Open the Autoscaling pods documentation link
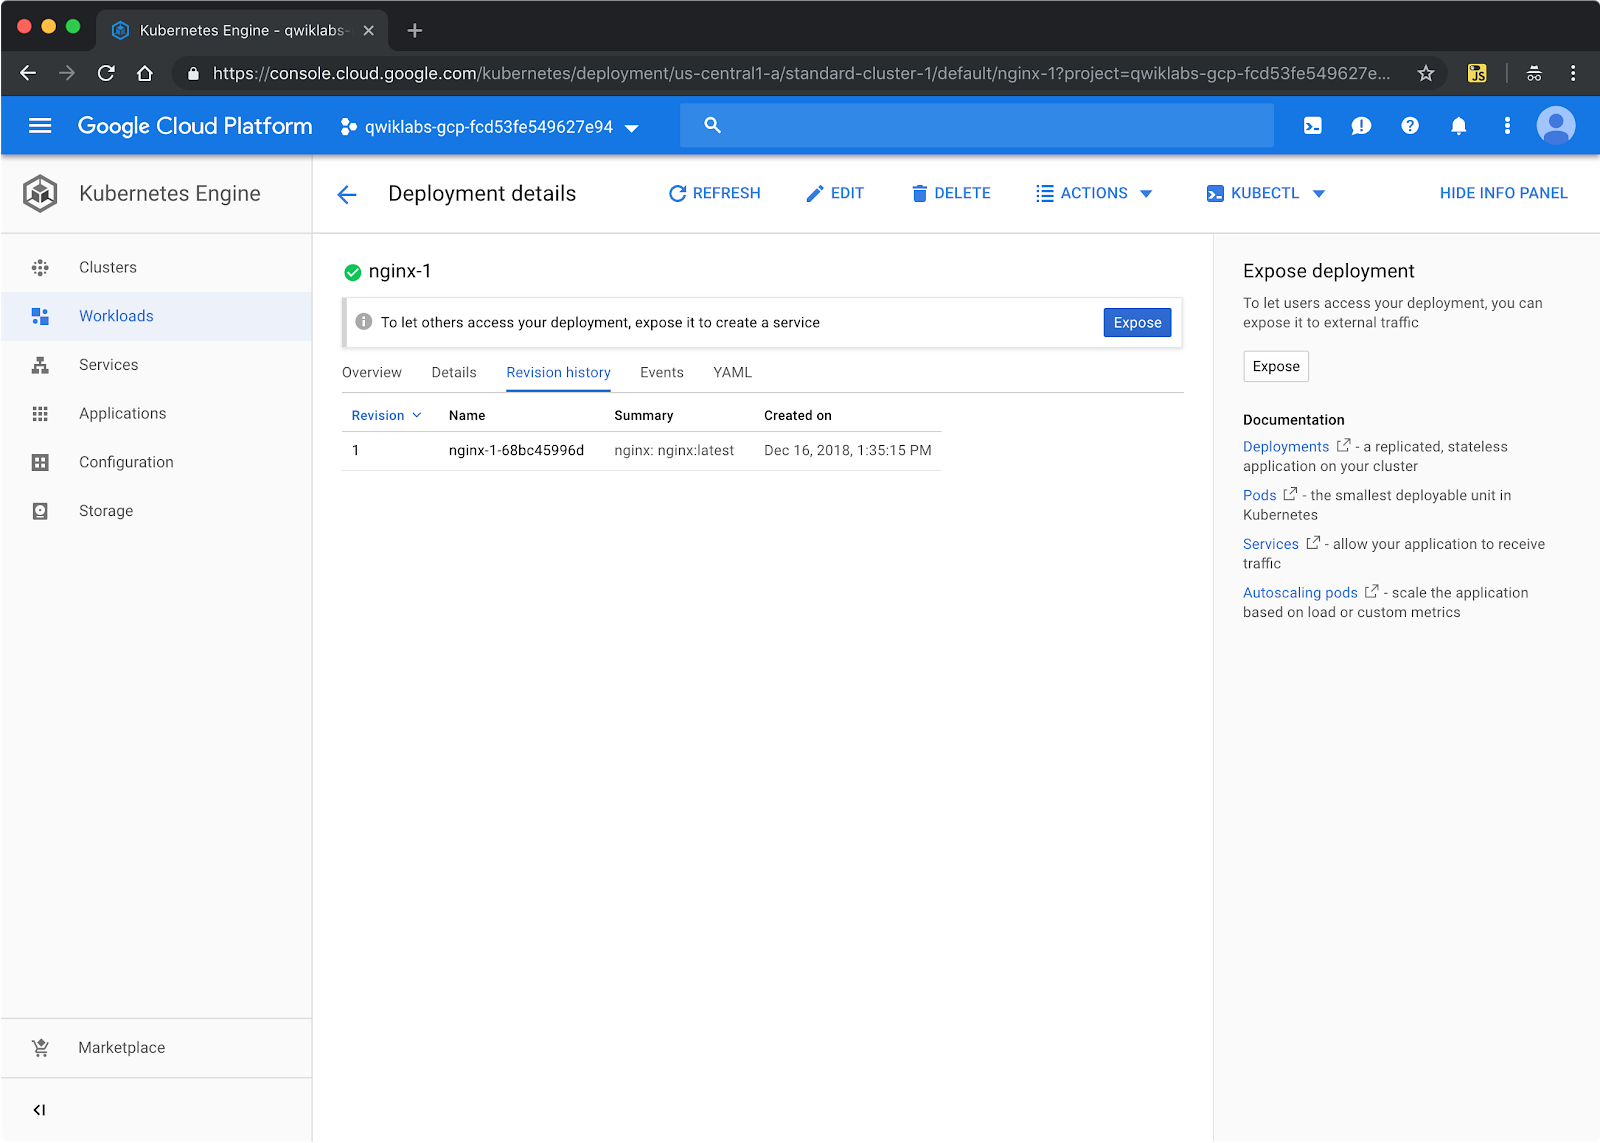This screenshot has width=1600, height=1143. click(1300, 593)
